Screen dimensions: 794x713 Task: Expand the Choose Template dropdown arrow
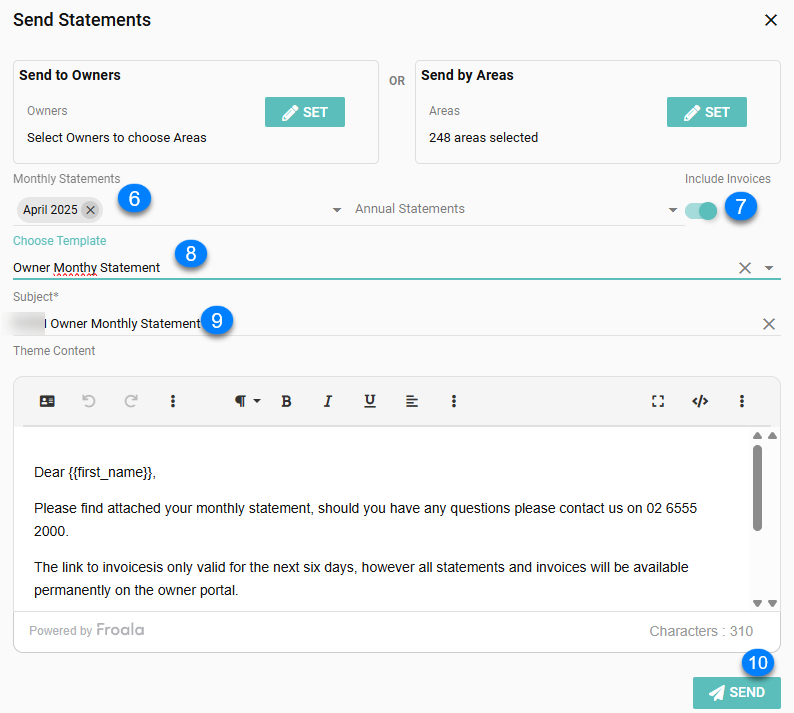(769, 268)
